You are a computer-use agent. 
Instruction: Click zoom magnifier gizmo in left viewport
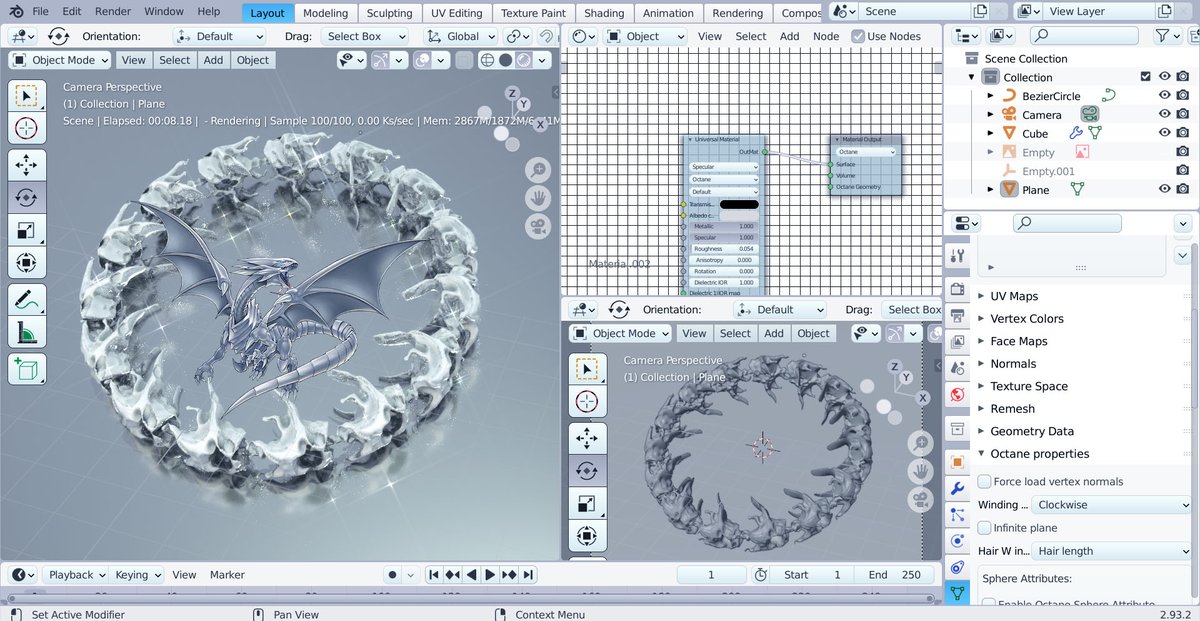(x=537, y=170)
